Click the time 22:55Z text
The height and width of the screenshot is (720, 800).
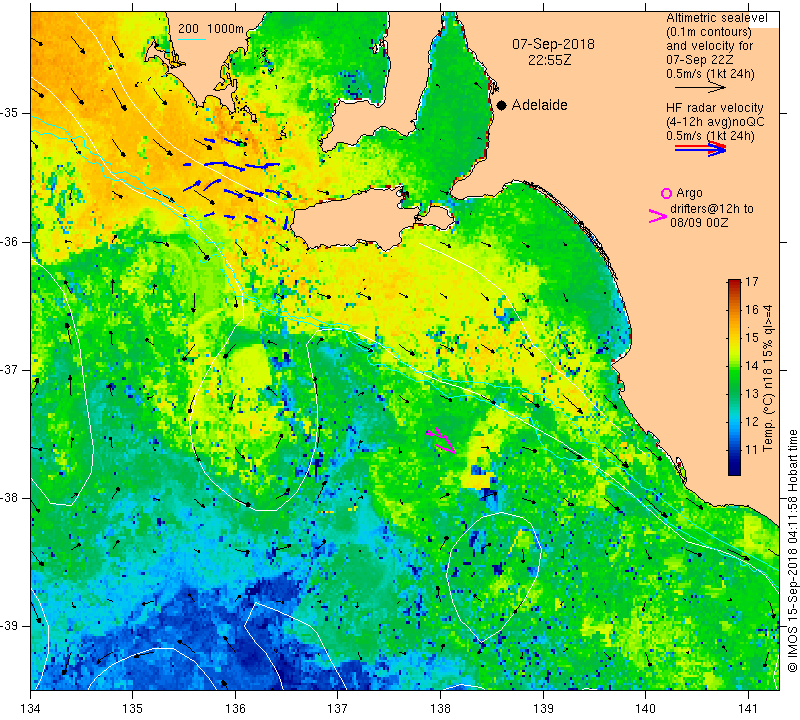coord(549,60)
